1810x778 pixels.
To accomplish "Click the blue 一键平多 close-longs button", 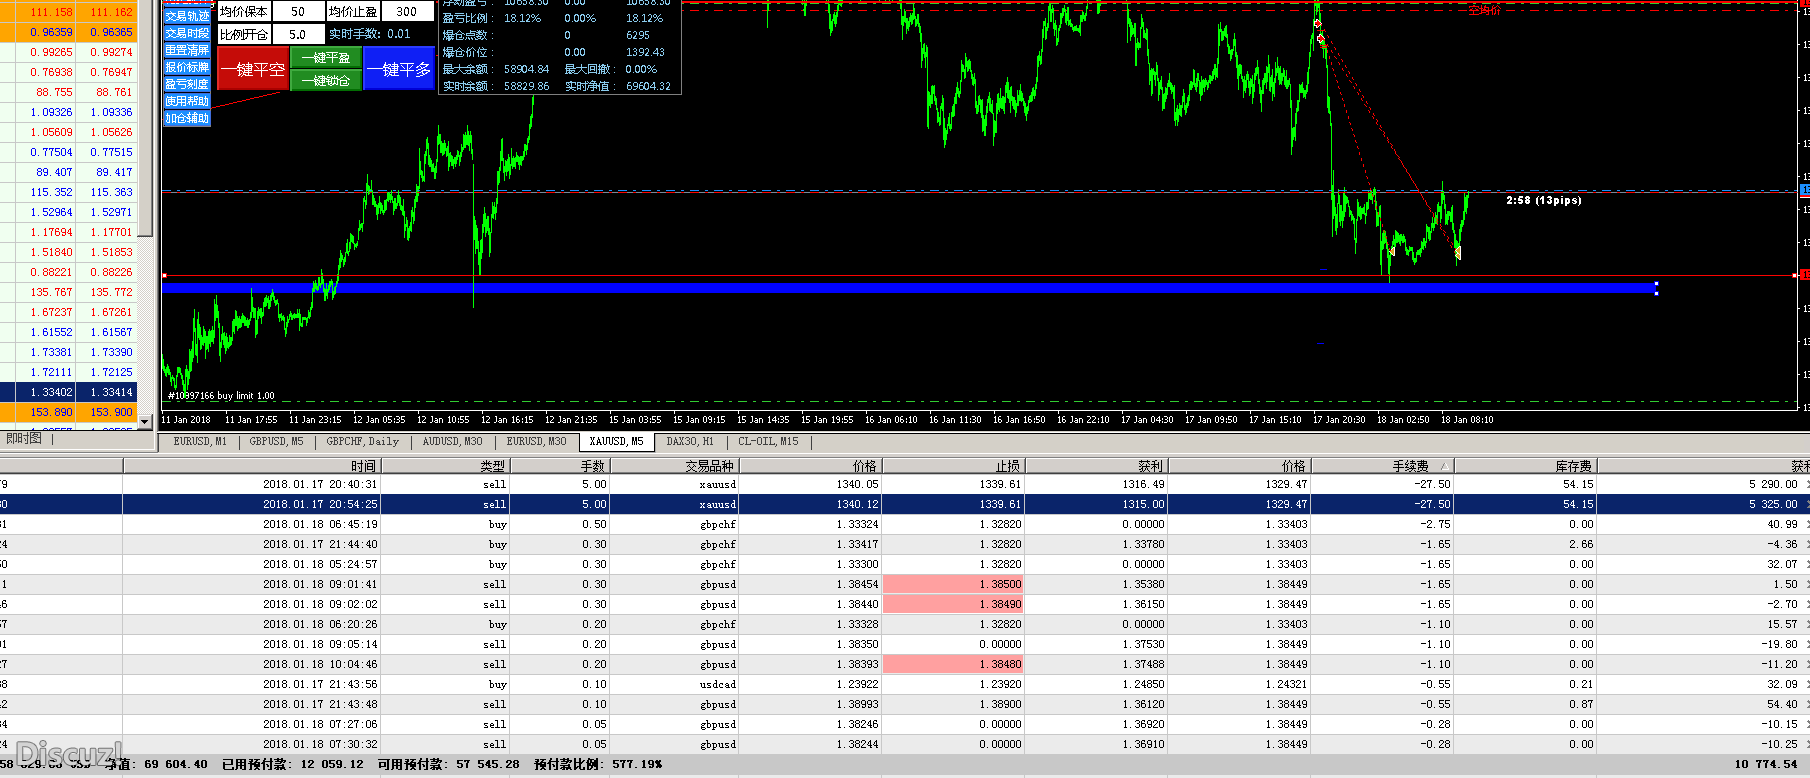I will tap(399, 69).
